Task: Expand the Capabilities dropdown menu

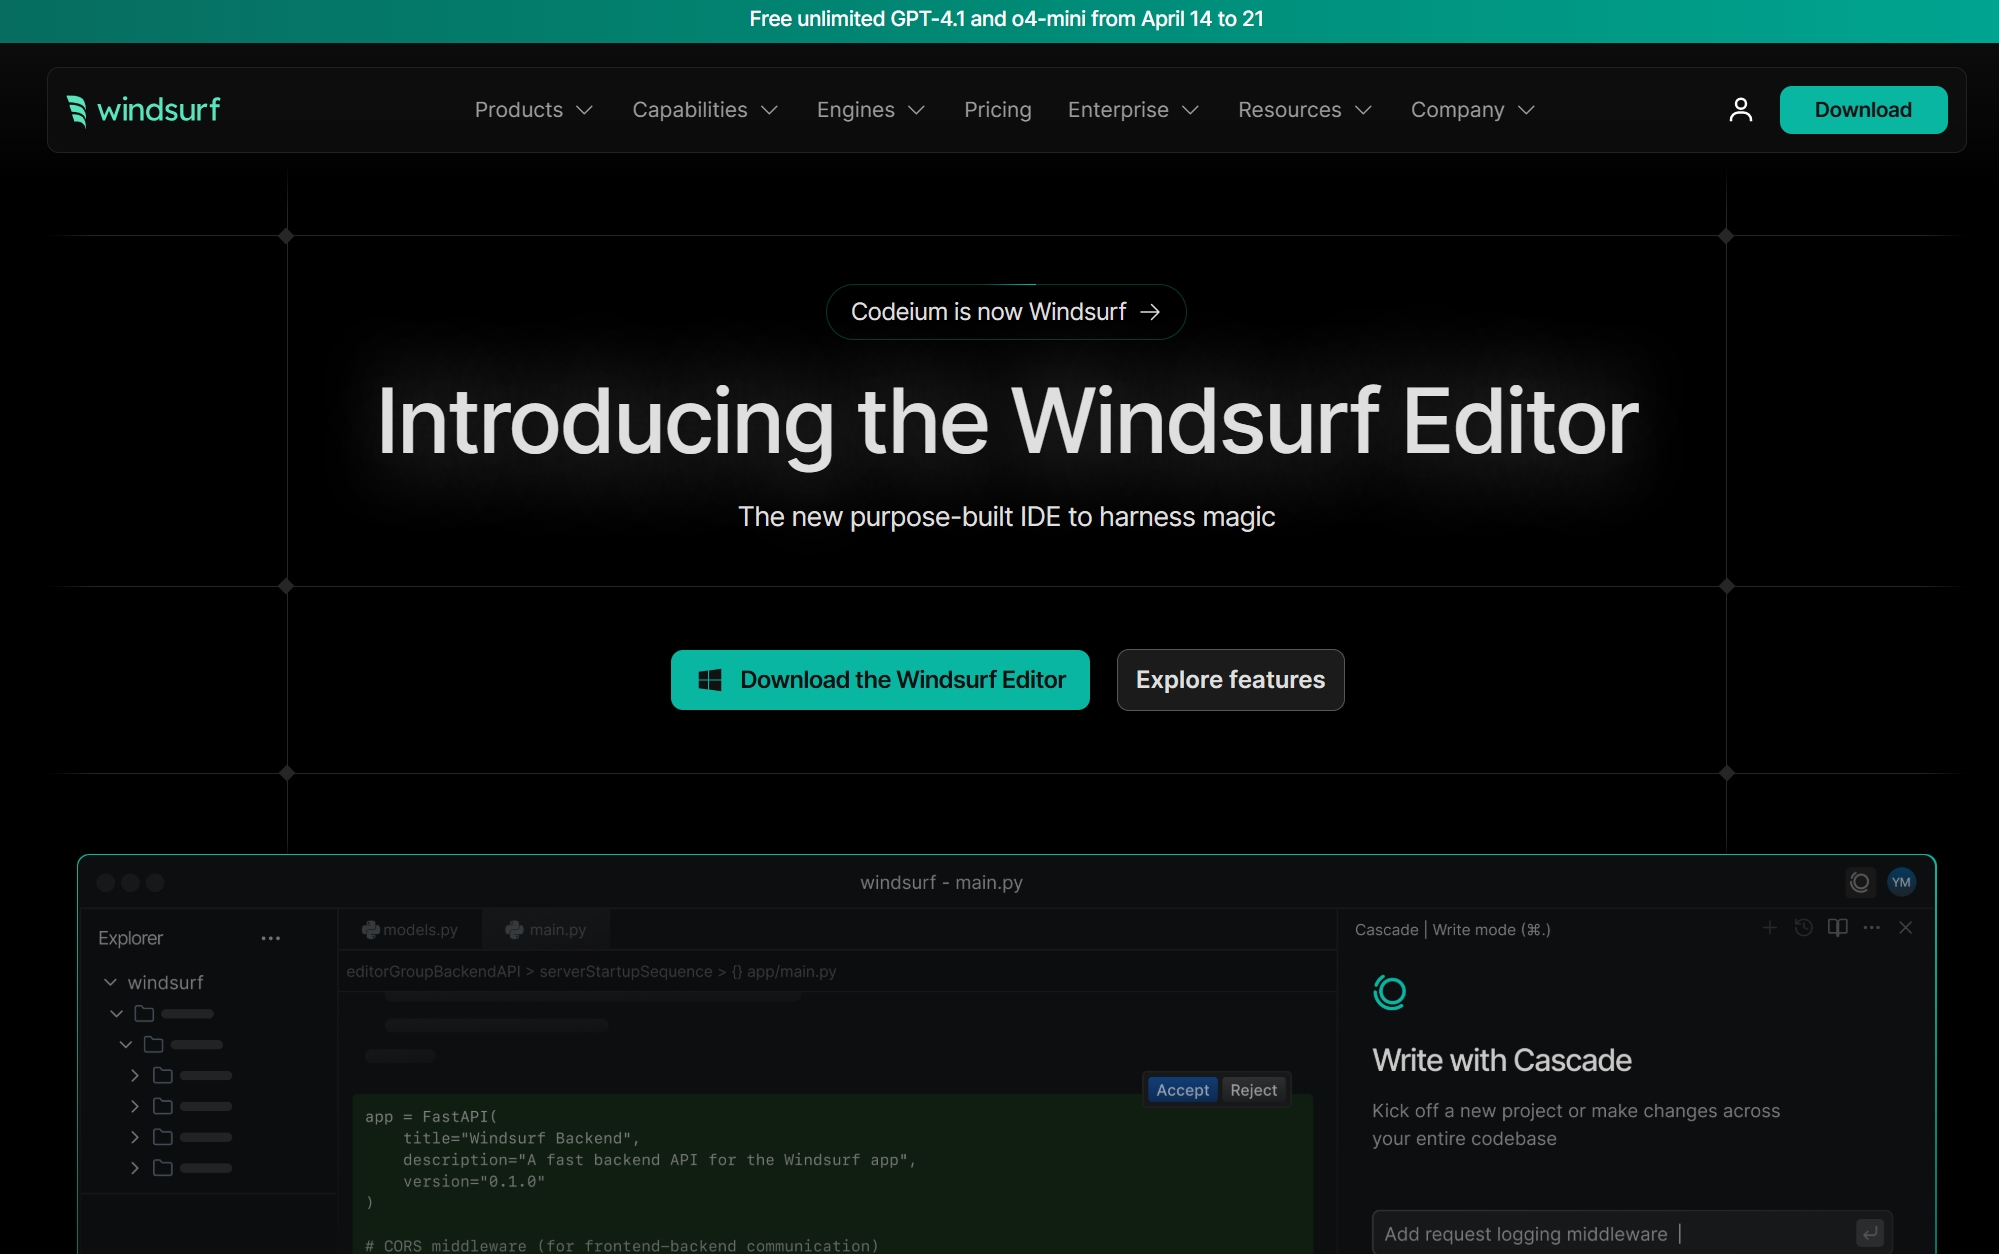Action: tap(705, 110)
